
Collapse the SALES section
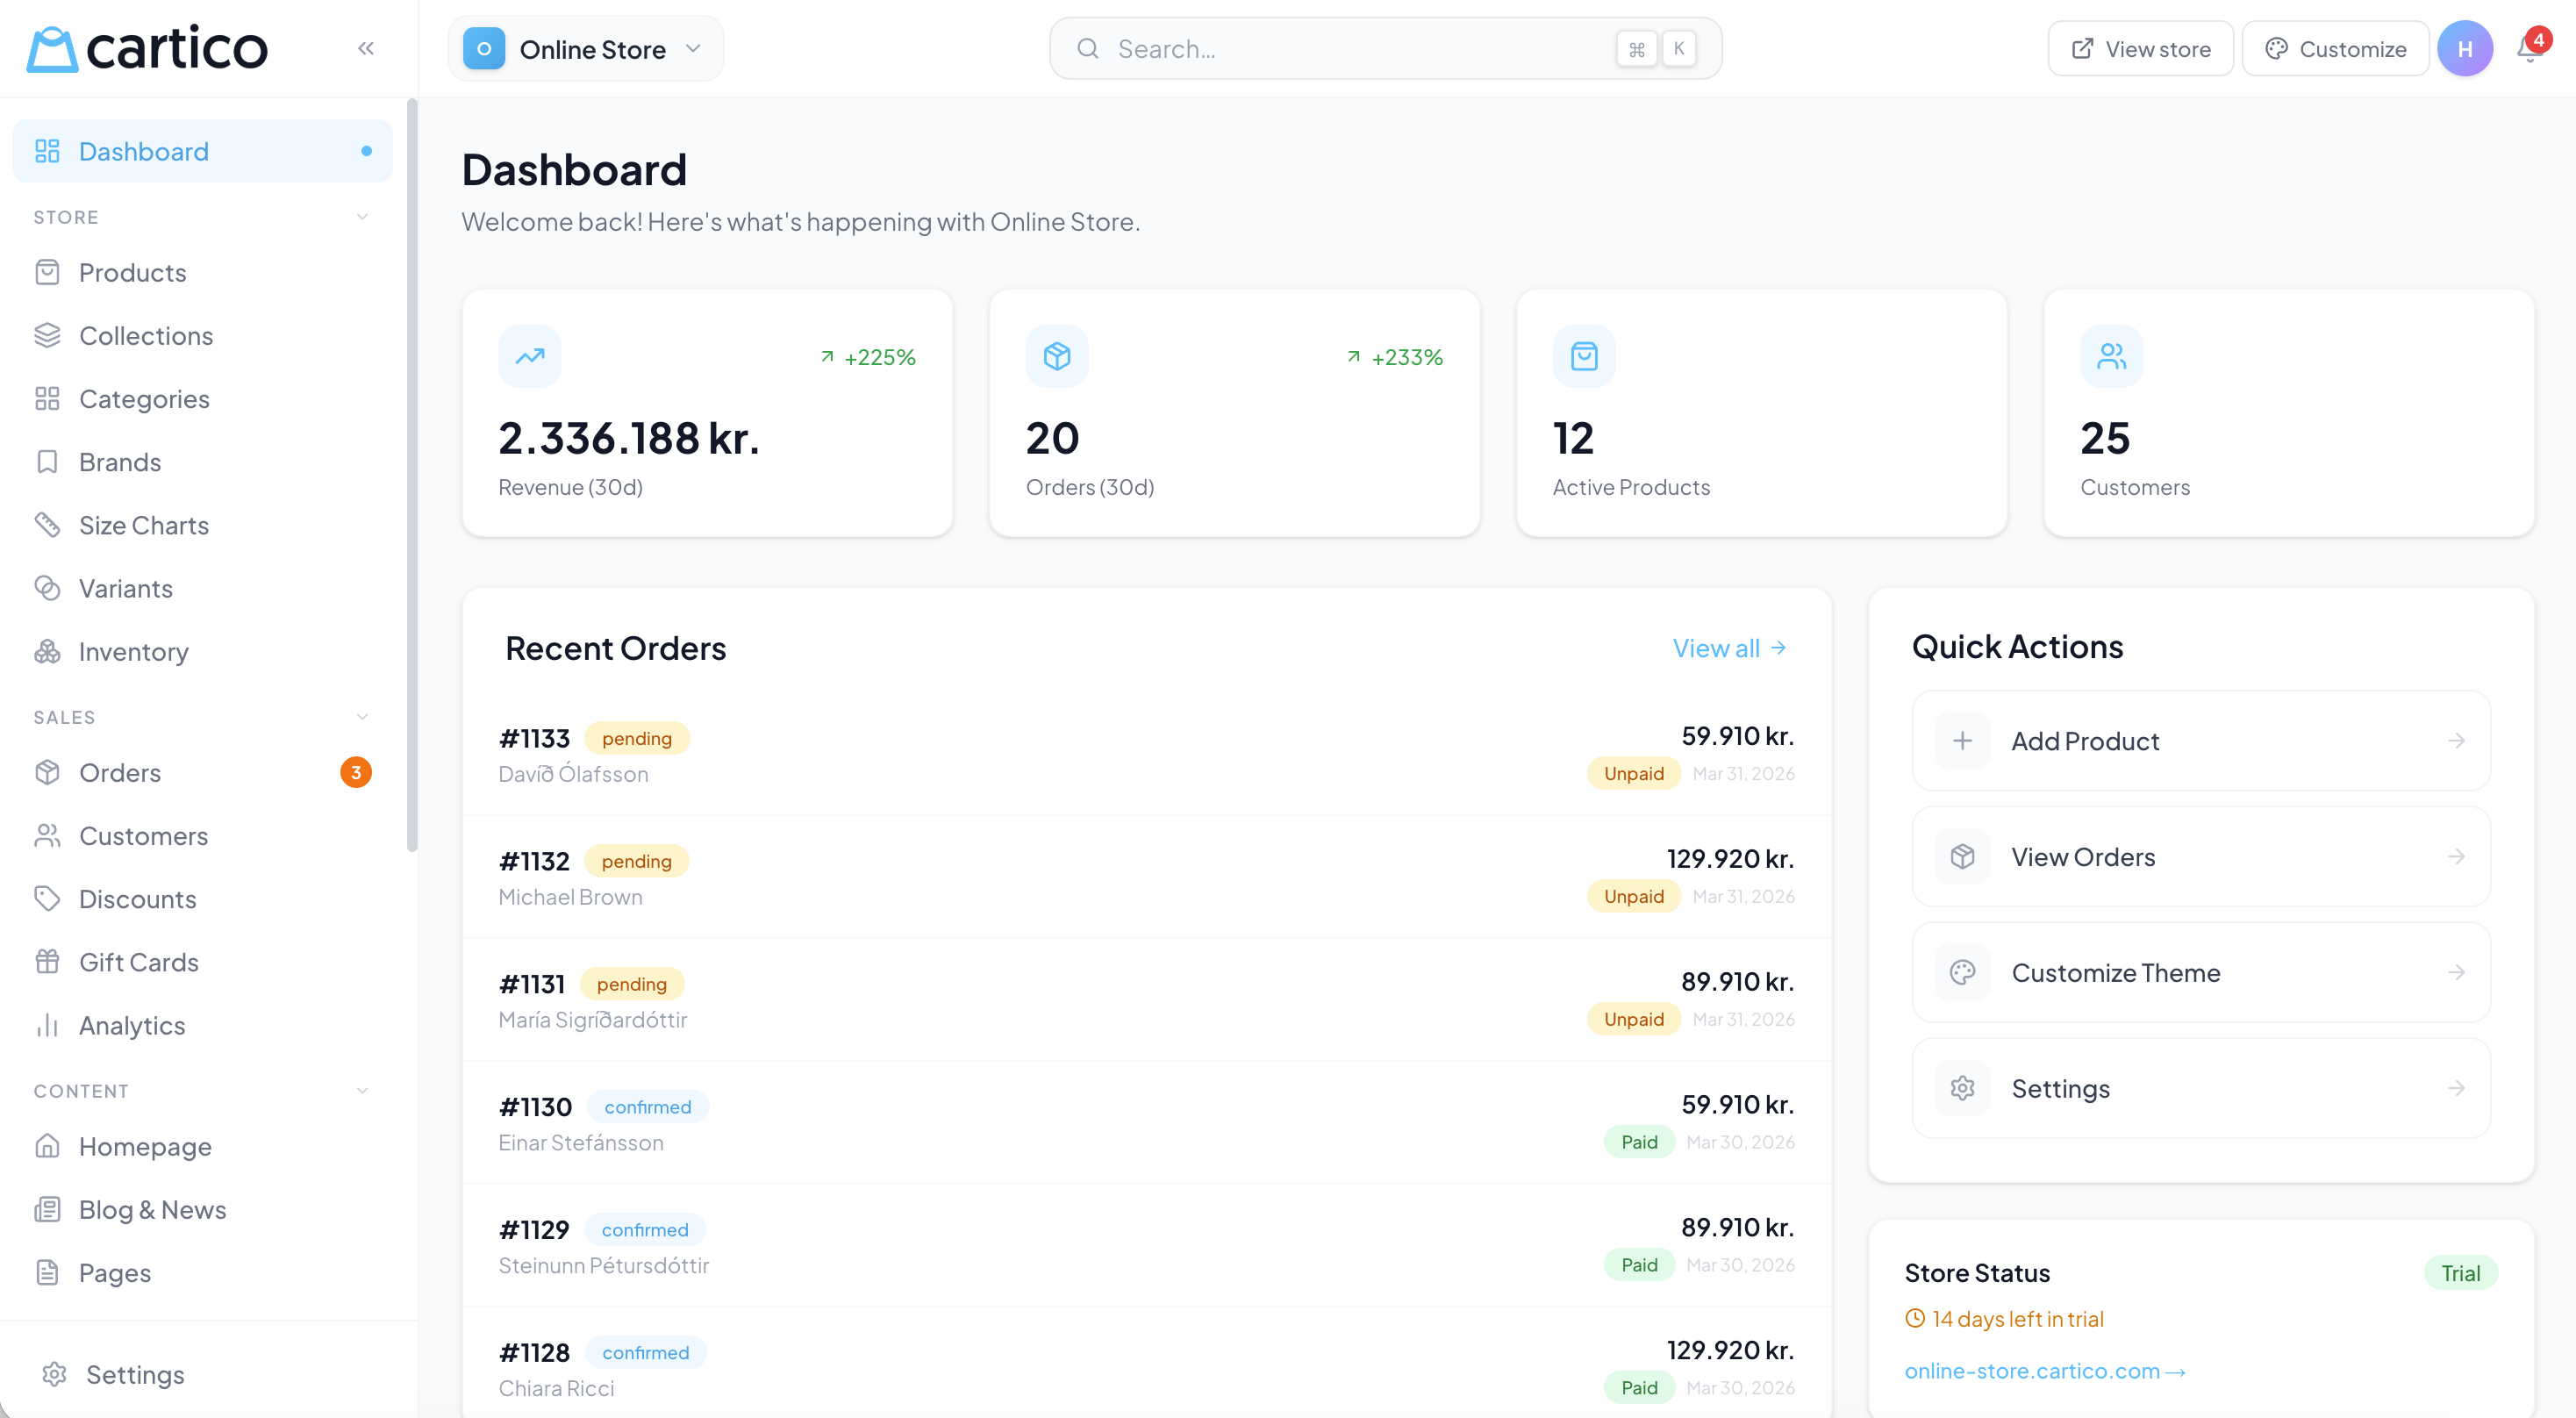[x=362, y=716]
